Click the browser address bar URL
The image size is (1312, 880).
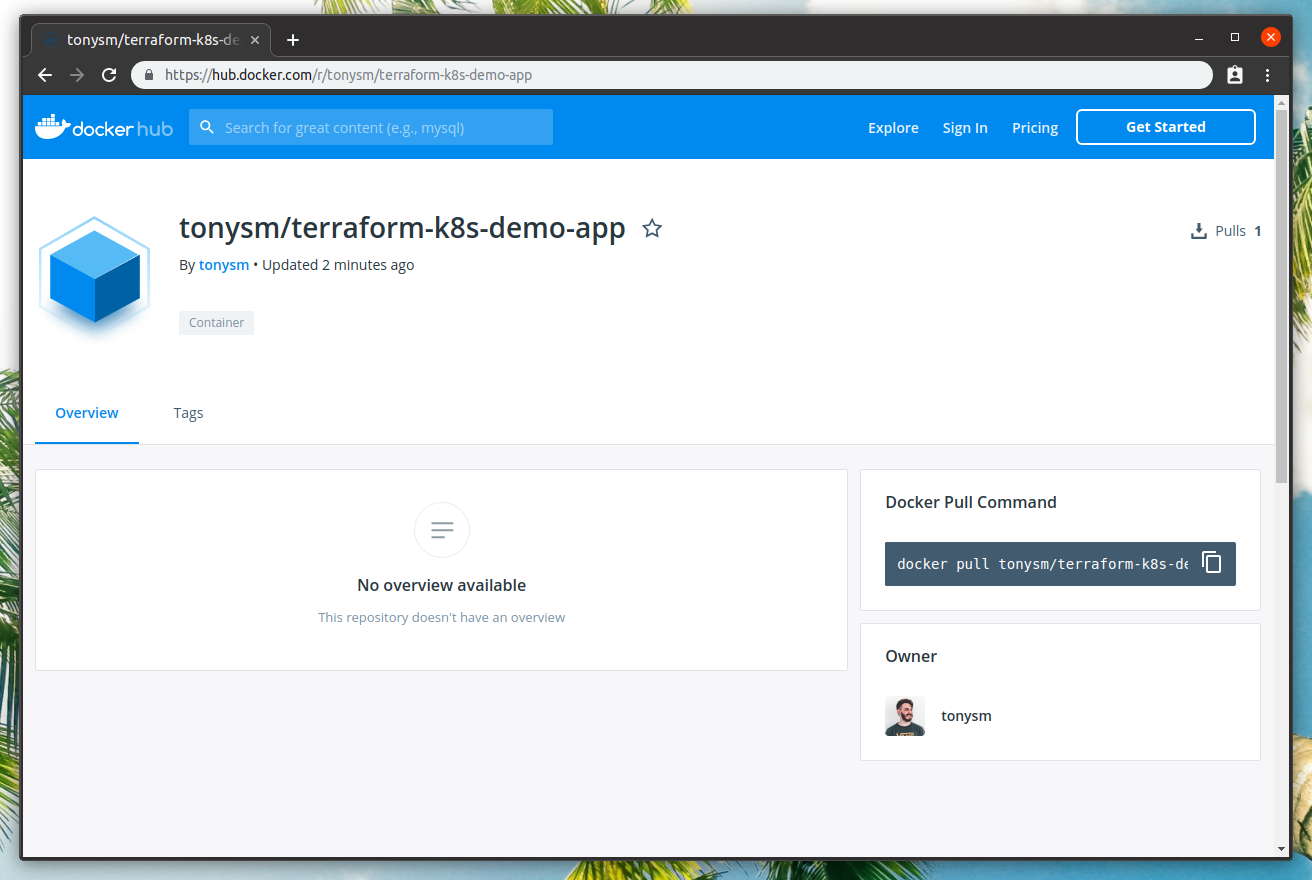pos(348,75)
